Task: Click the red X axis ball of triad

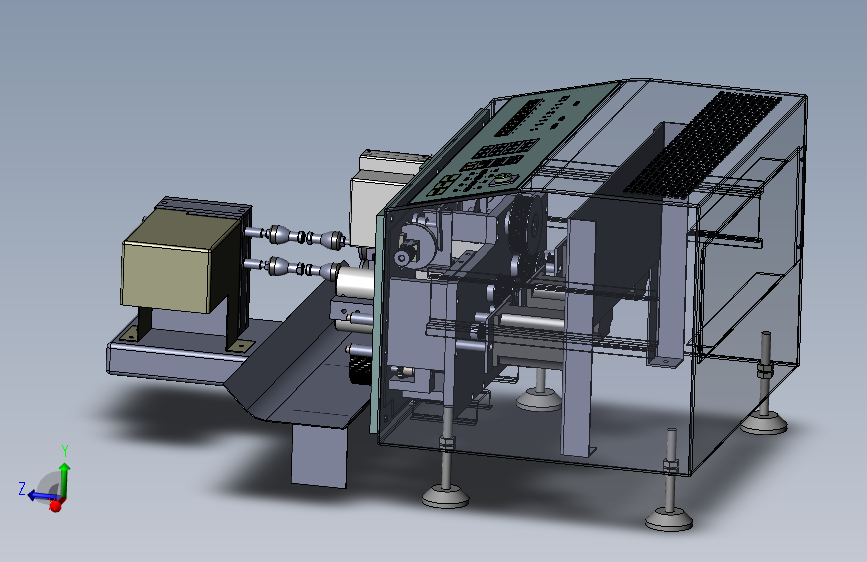Action: (55, 506)
